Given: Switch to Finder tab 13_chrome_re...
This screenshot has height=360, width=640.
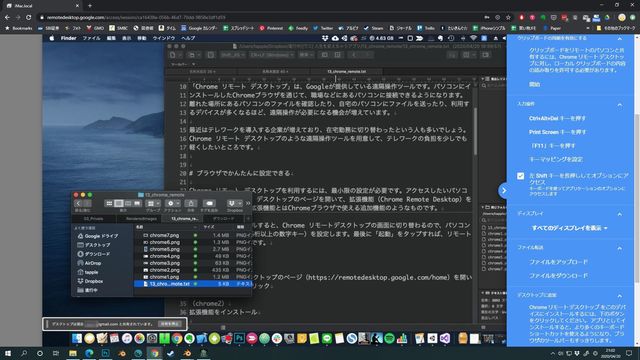Looking at the screenshot, I should (x=183, y=219).
